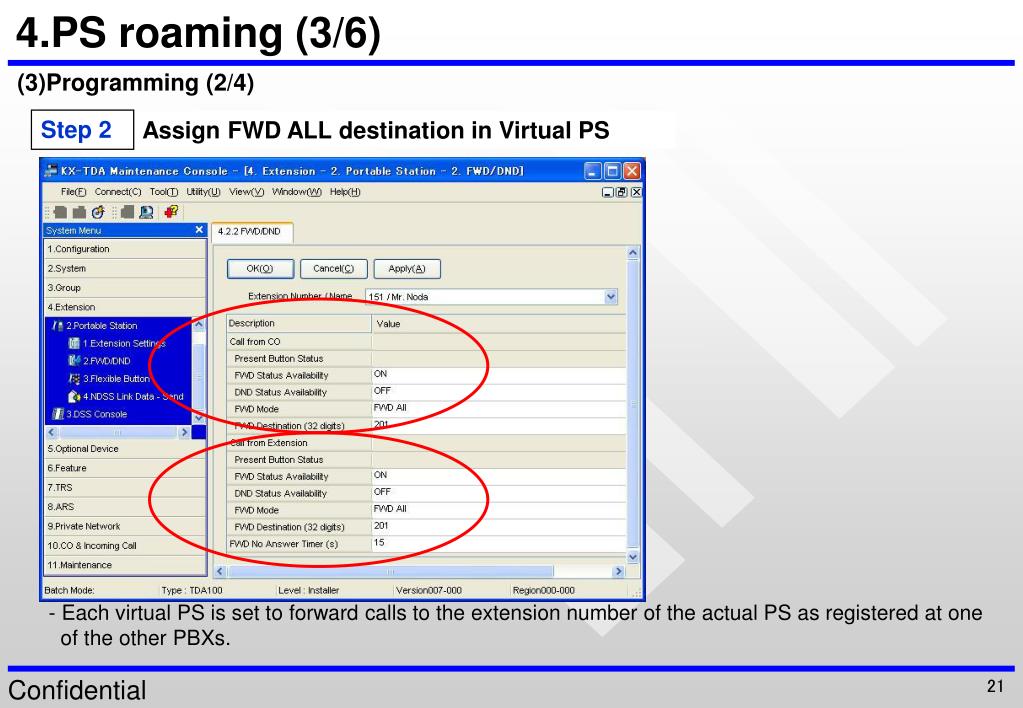Open the Extension Number / Name dropdown
The width and height of the screenshot is (1023, 708).
(610, 297)
